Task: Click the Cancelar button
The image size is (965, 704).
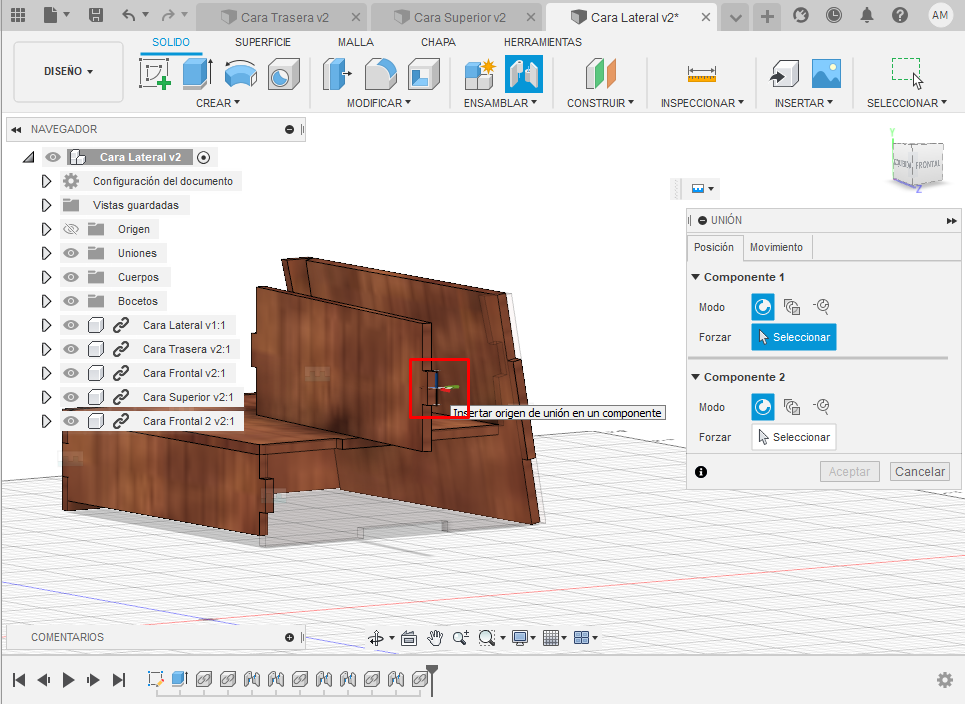Action: coord(919,471)
